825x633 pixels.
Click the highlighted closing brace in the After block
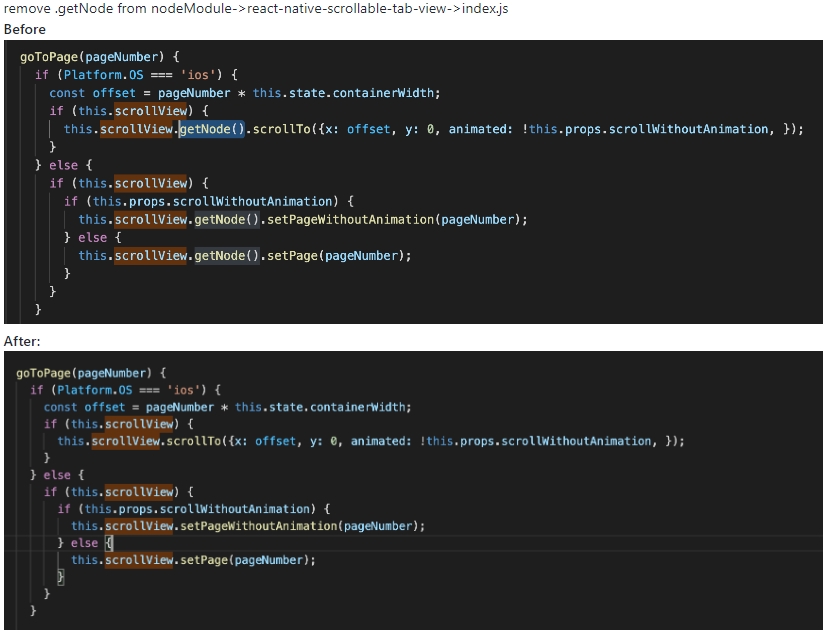pos(61,577)
